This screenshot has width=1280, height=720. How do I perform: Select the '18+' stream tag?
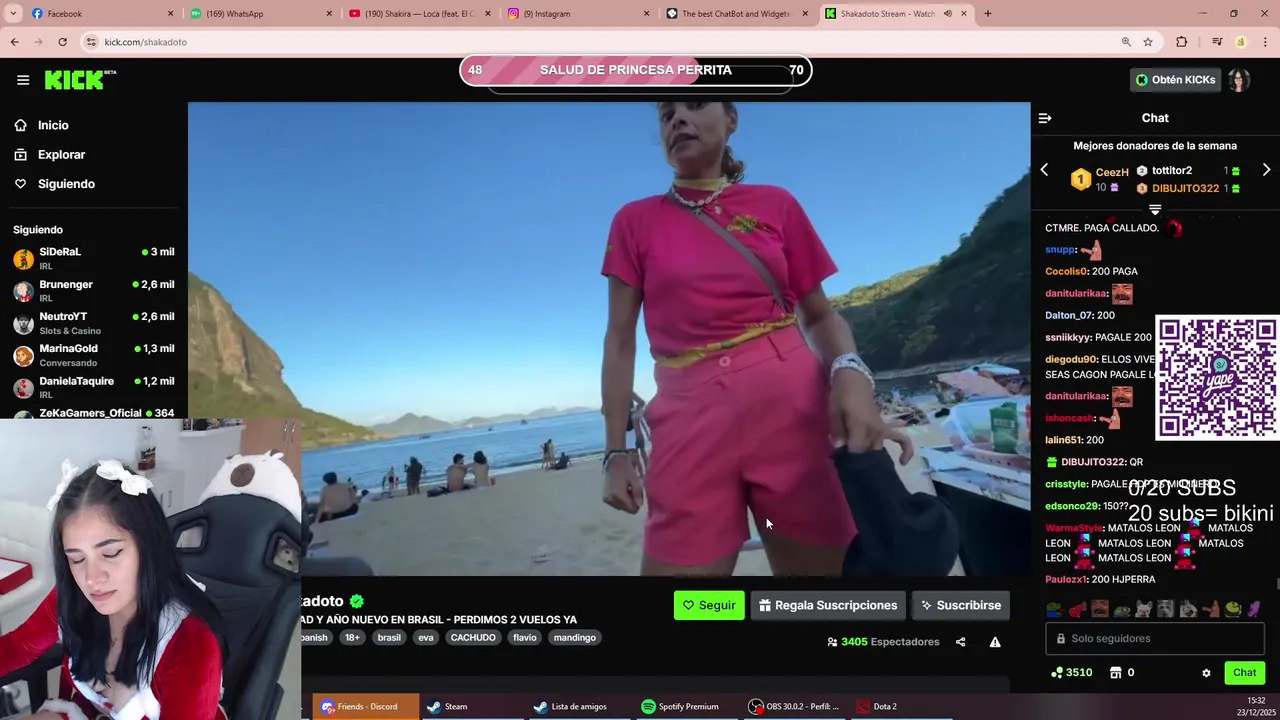pyautogui.click(x=352, y=638)
